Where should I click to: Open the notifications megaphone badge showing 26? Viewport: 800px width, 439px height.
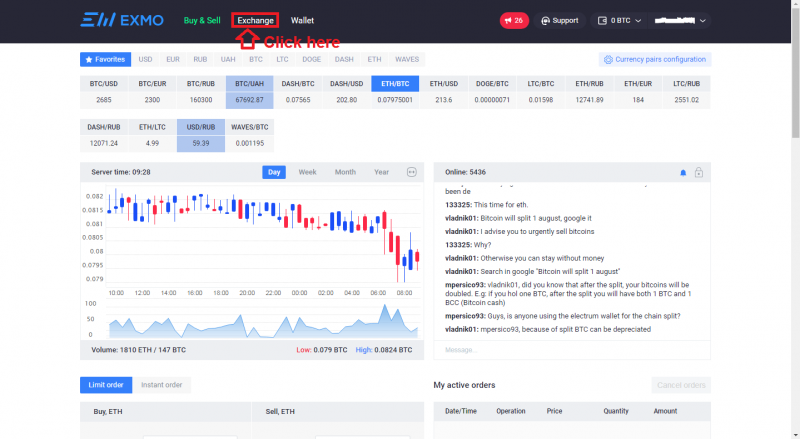click(514, 20)
